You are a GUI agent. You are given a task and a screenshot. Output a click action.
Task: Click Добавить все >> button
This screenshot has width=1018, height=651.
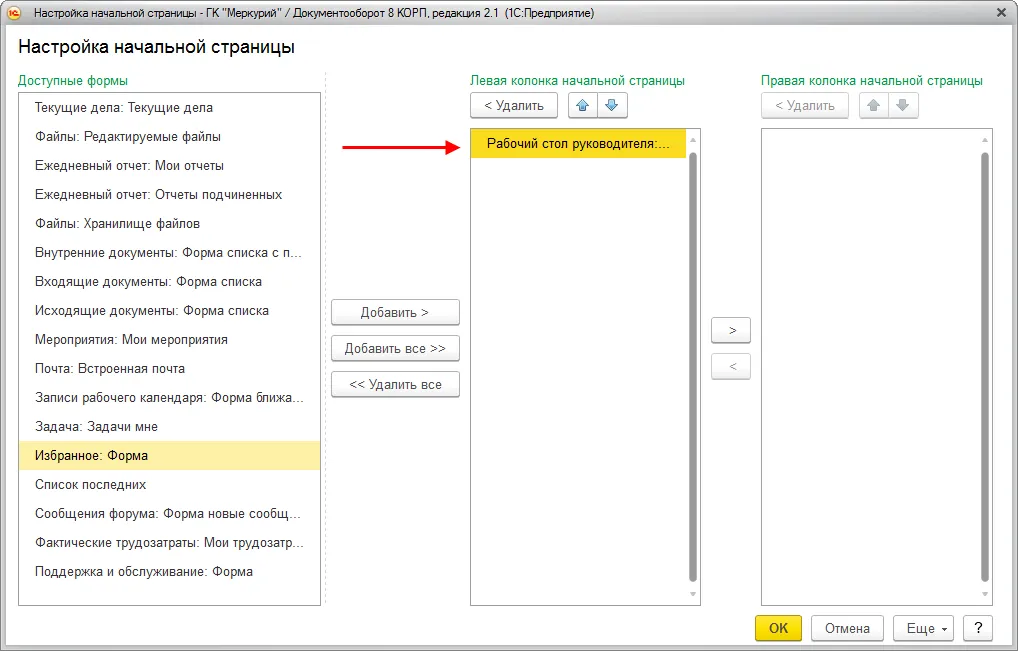coord(395,349)
